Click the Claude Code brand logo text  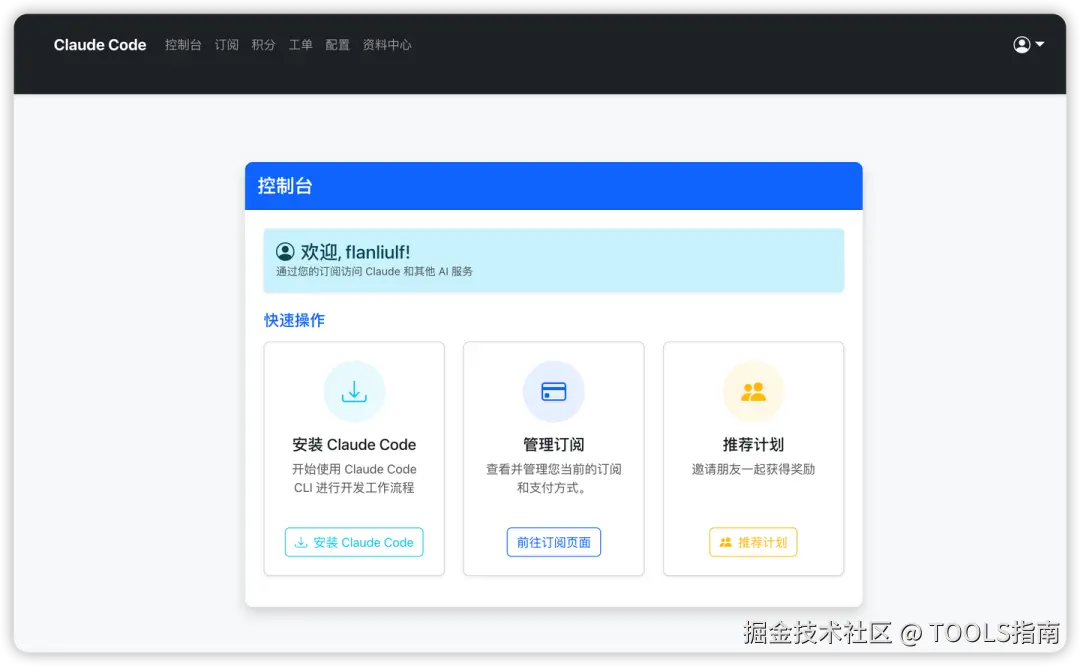point(100,45)
